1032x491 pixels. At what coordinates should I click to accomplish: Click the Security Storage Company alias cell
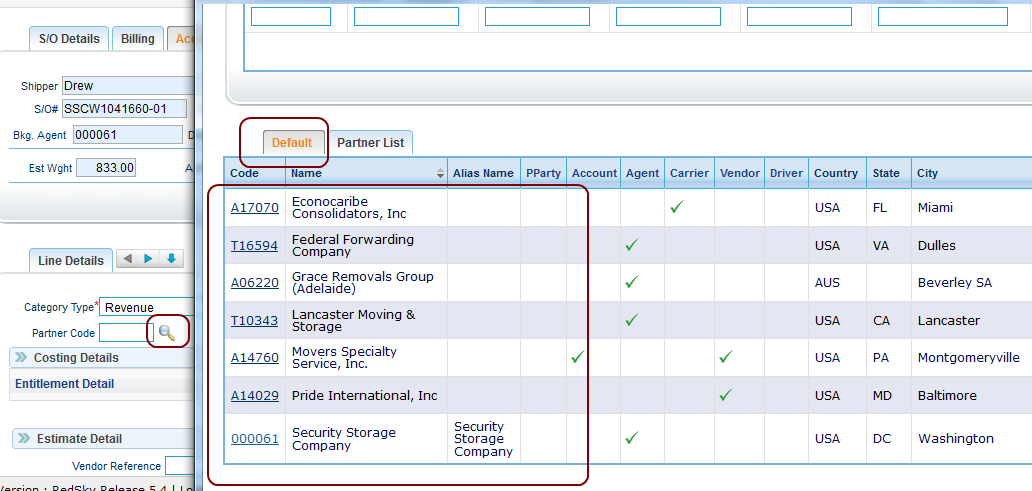click(483, 439)
